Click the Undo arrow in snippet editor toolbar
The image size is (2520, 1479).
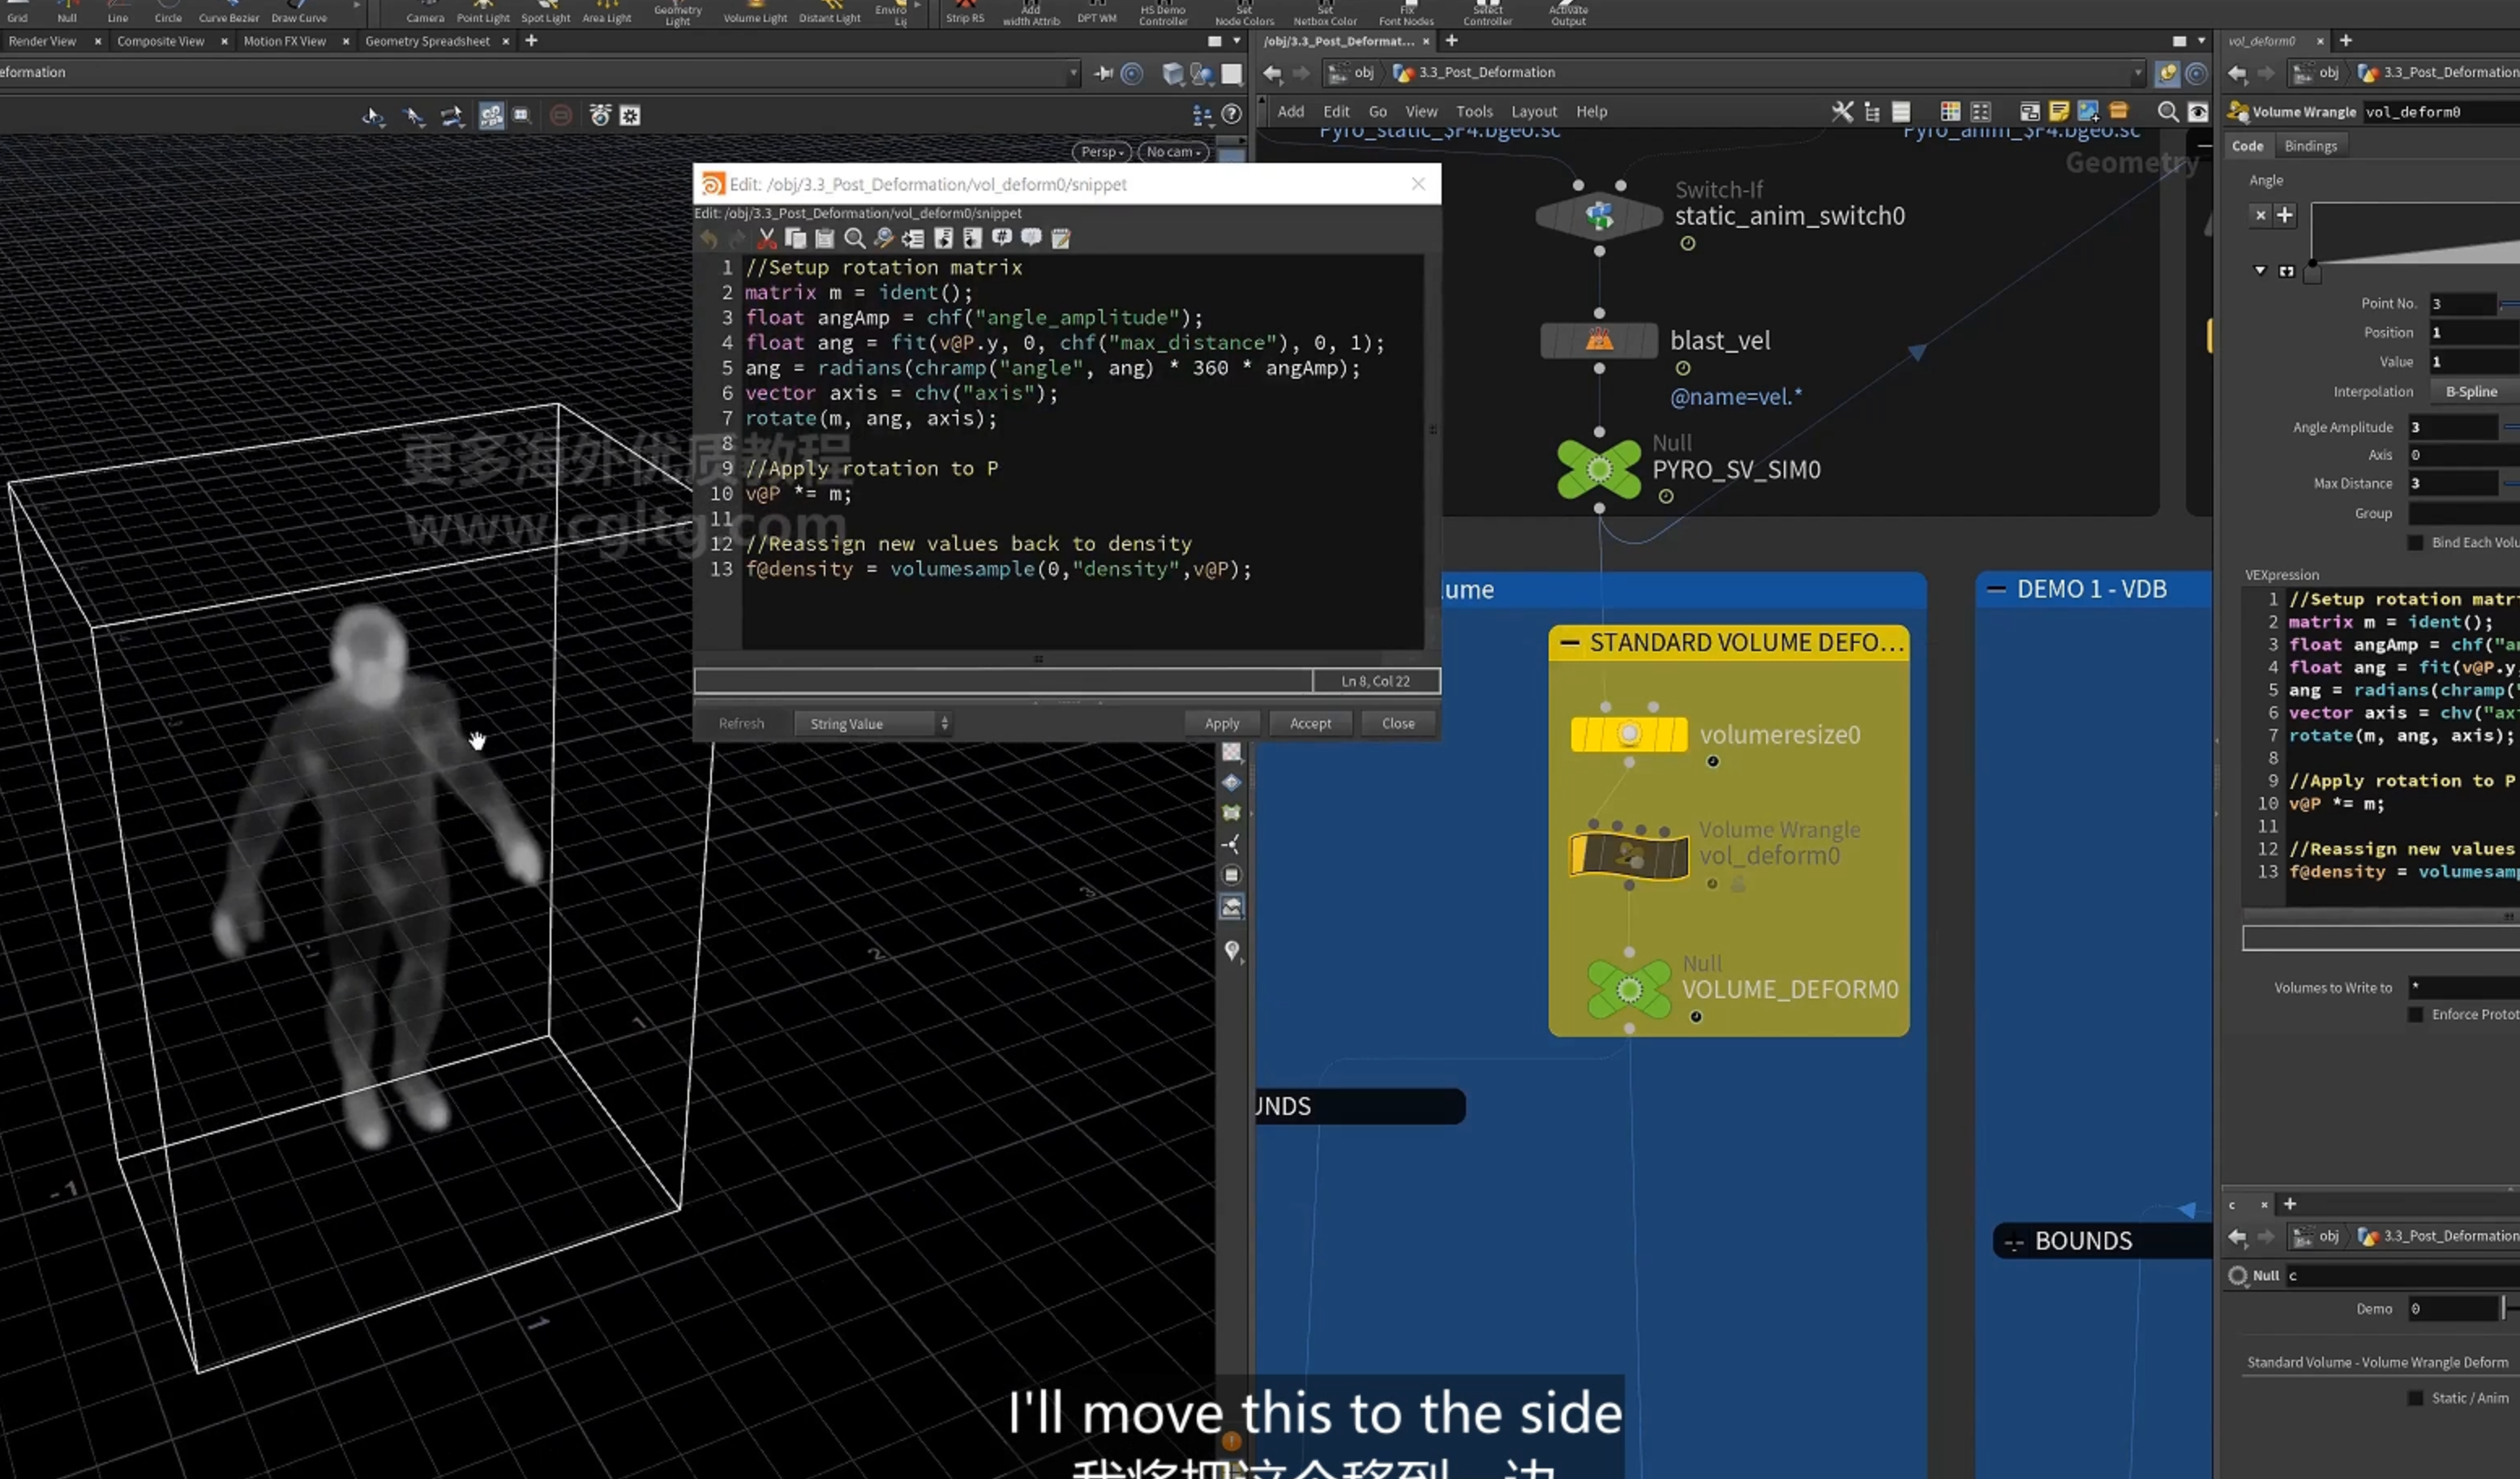tap(708, 238)
